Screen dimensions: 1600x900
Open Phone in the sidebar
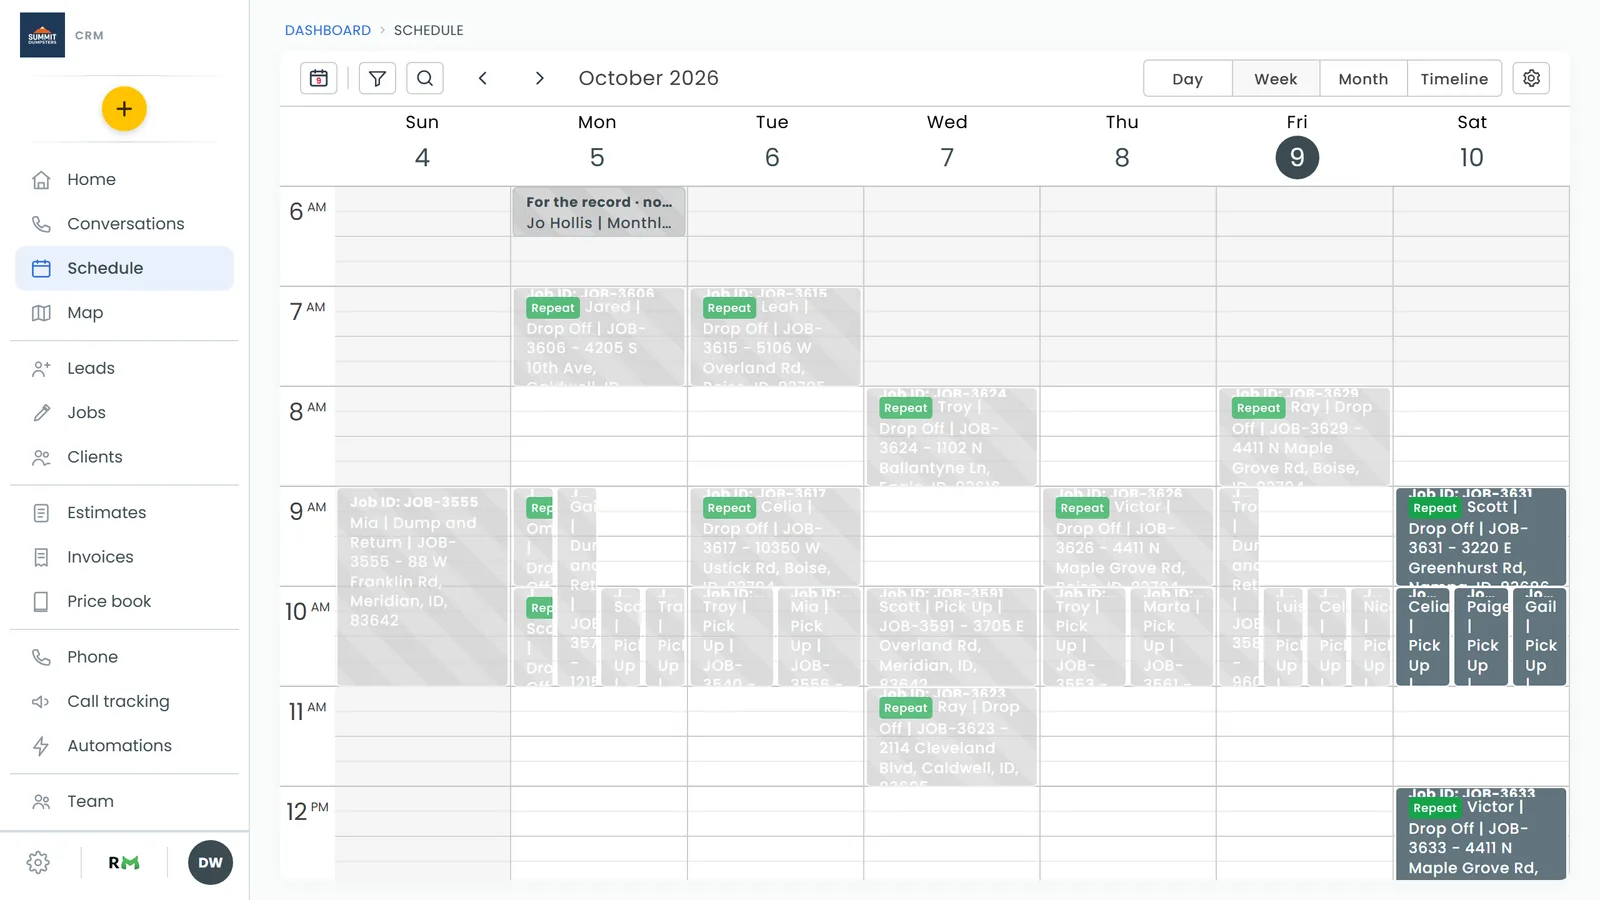click(x=124, y=657)
